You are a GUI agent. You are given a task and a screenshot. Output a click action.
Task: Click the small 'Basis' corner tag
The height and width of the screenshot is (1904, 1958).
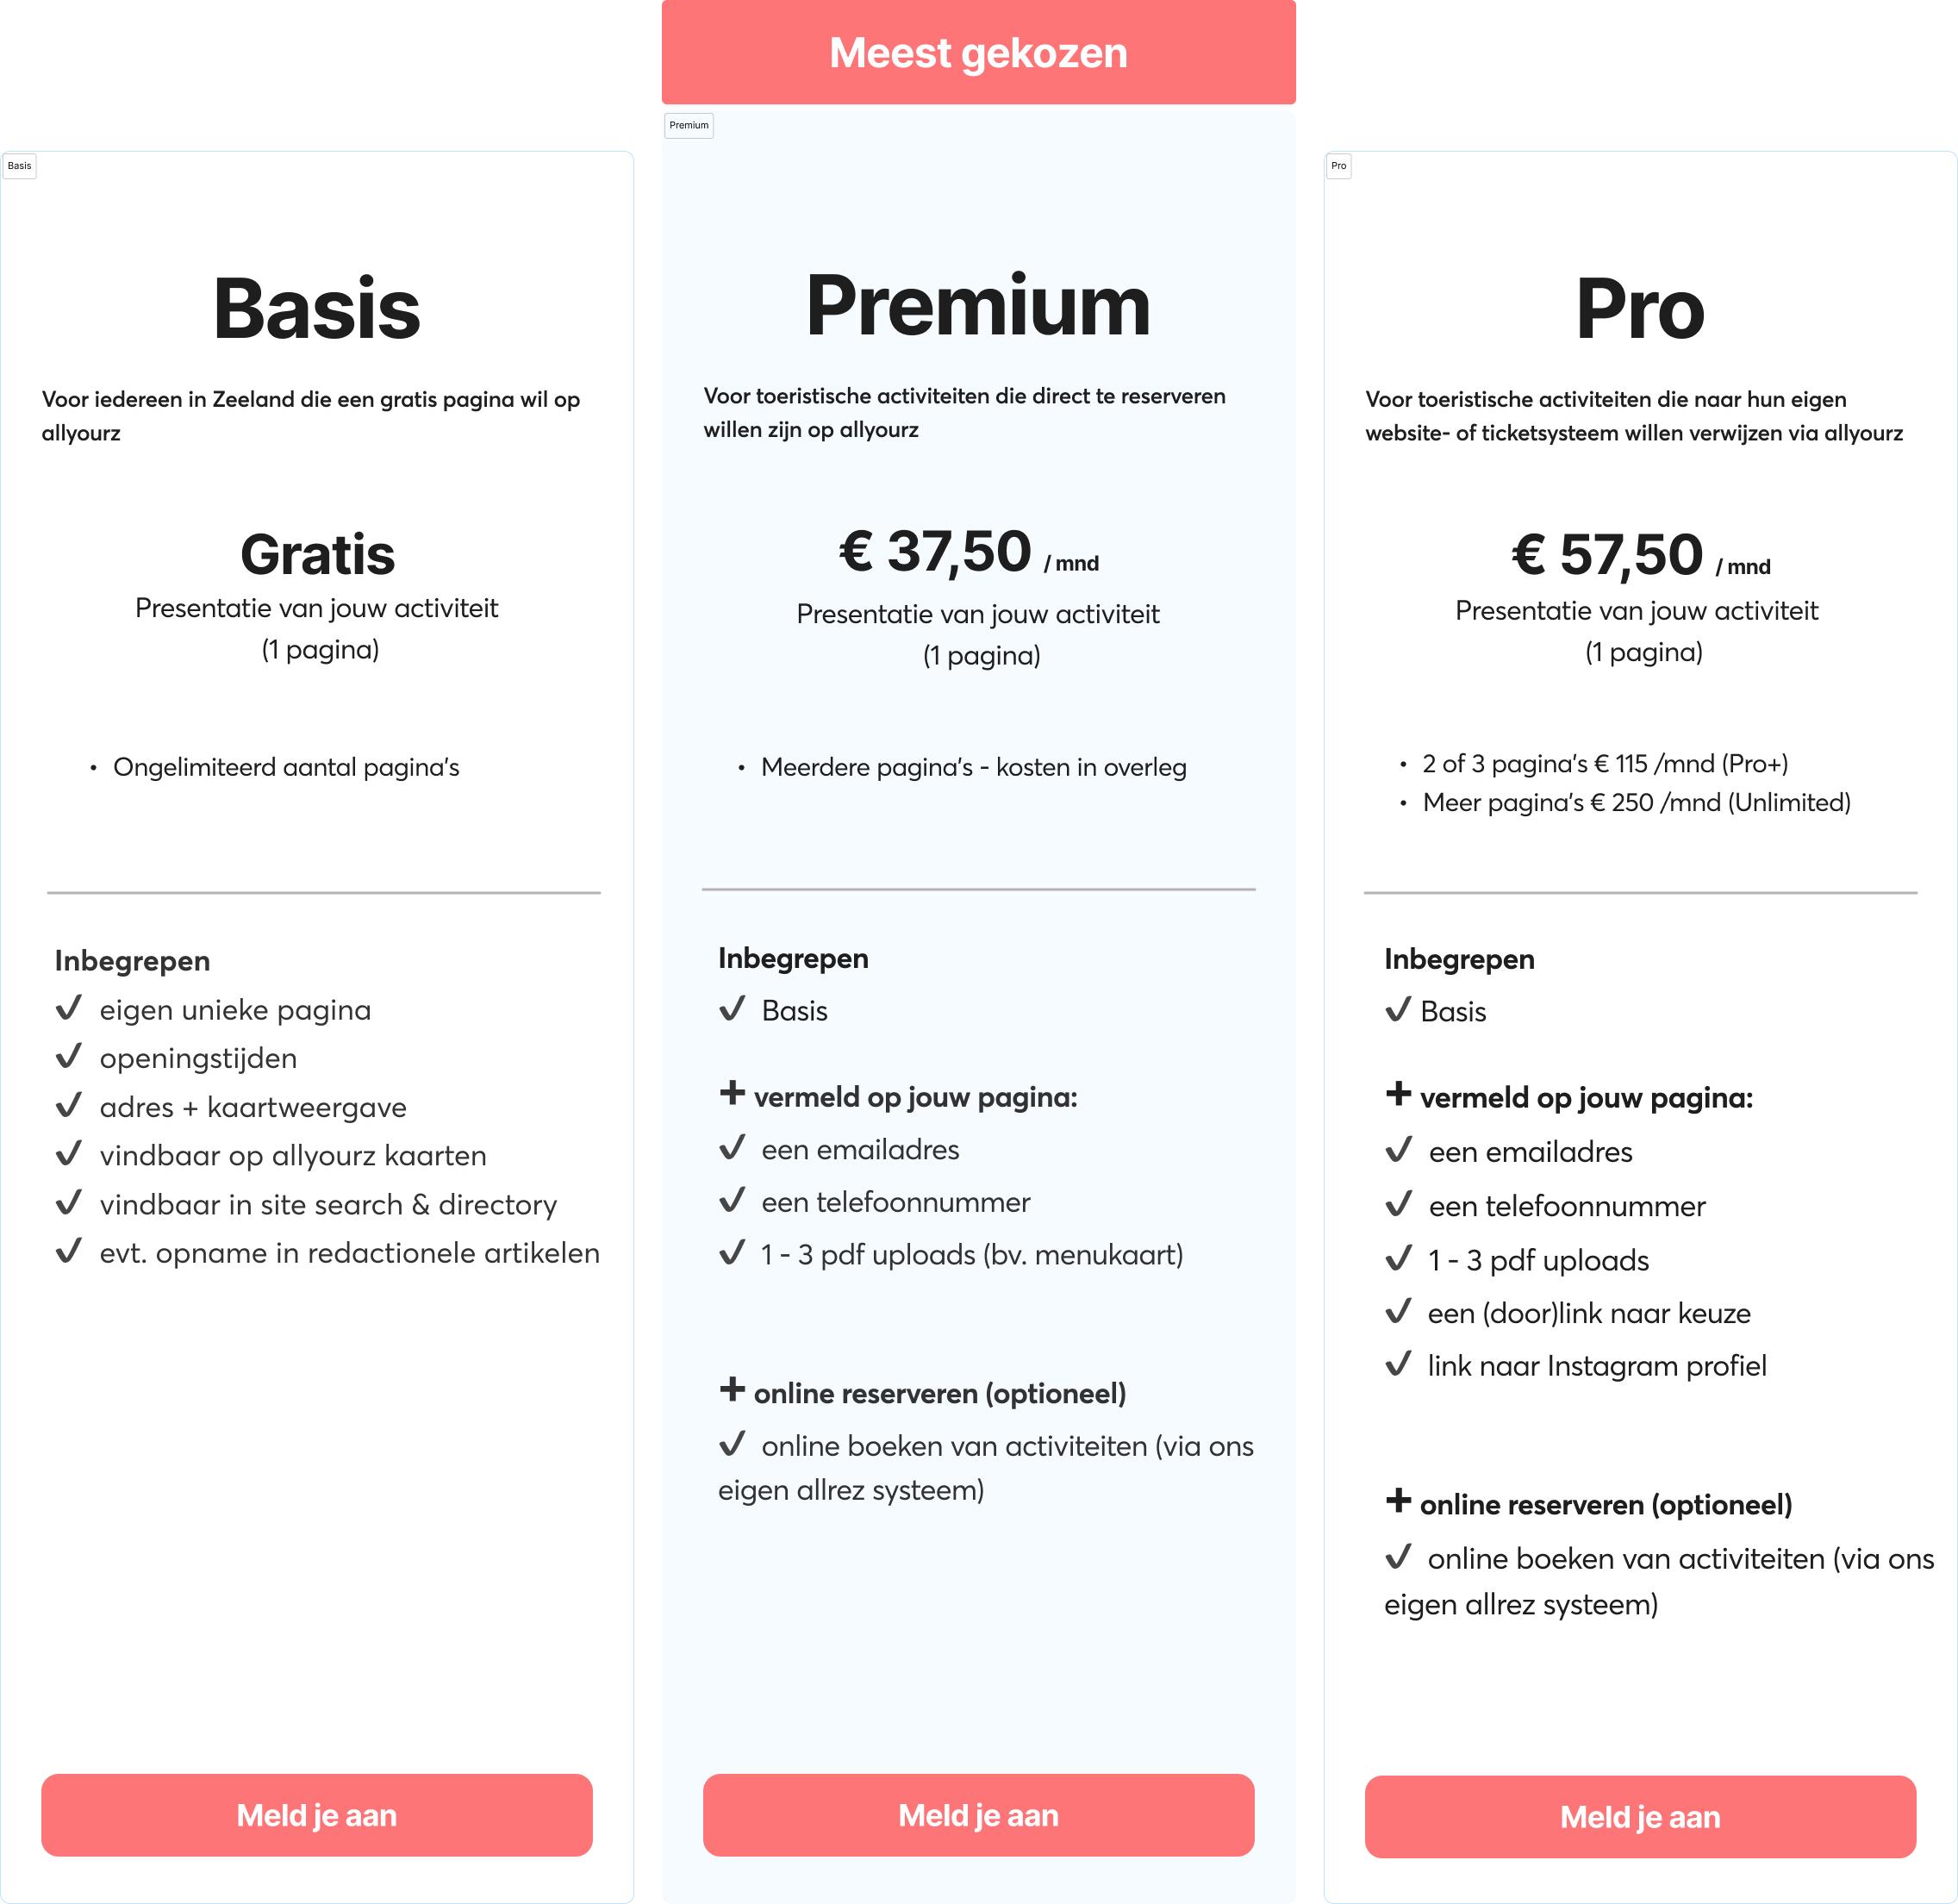click(20, 166)
